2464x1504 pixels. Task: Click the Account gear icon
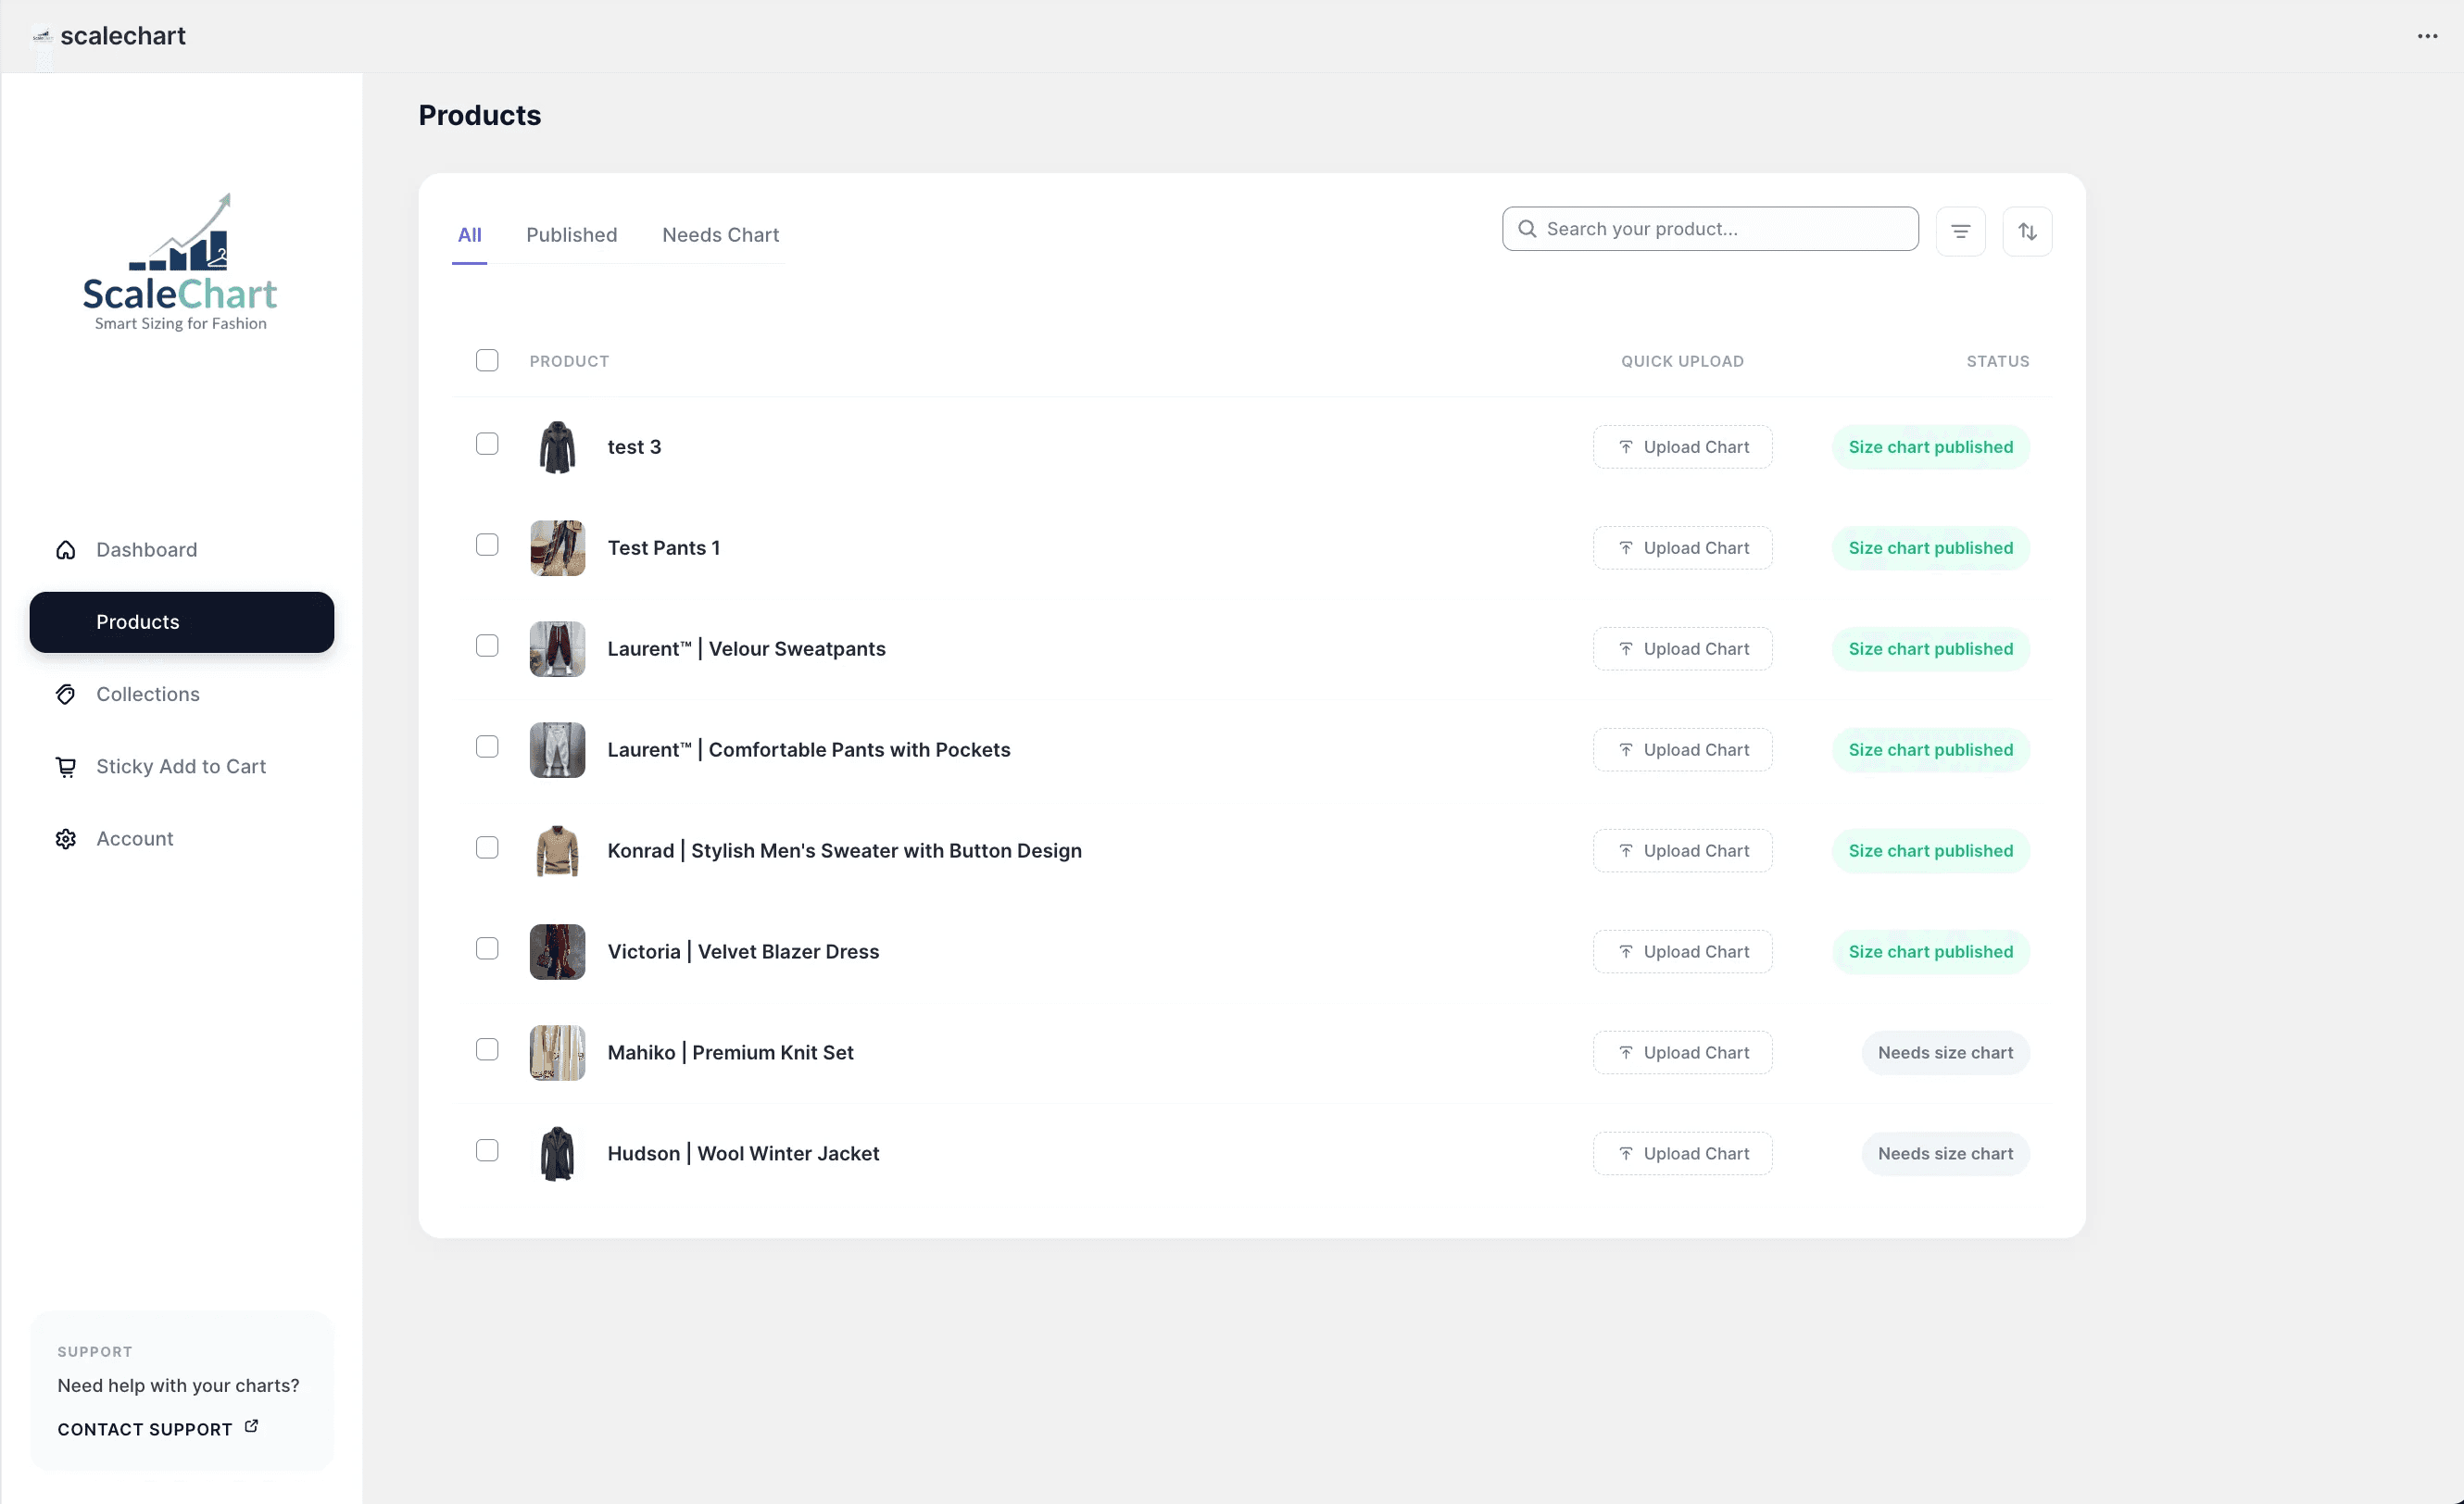[66, 839]
